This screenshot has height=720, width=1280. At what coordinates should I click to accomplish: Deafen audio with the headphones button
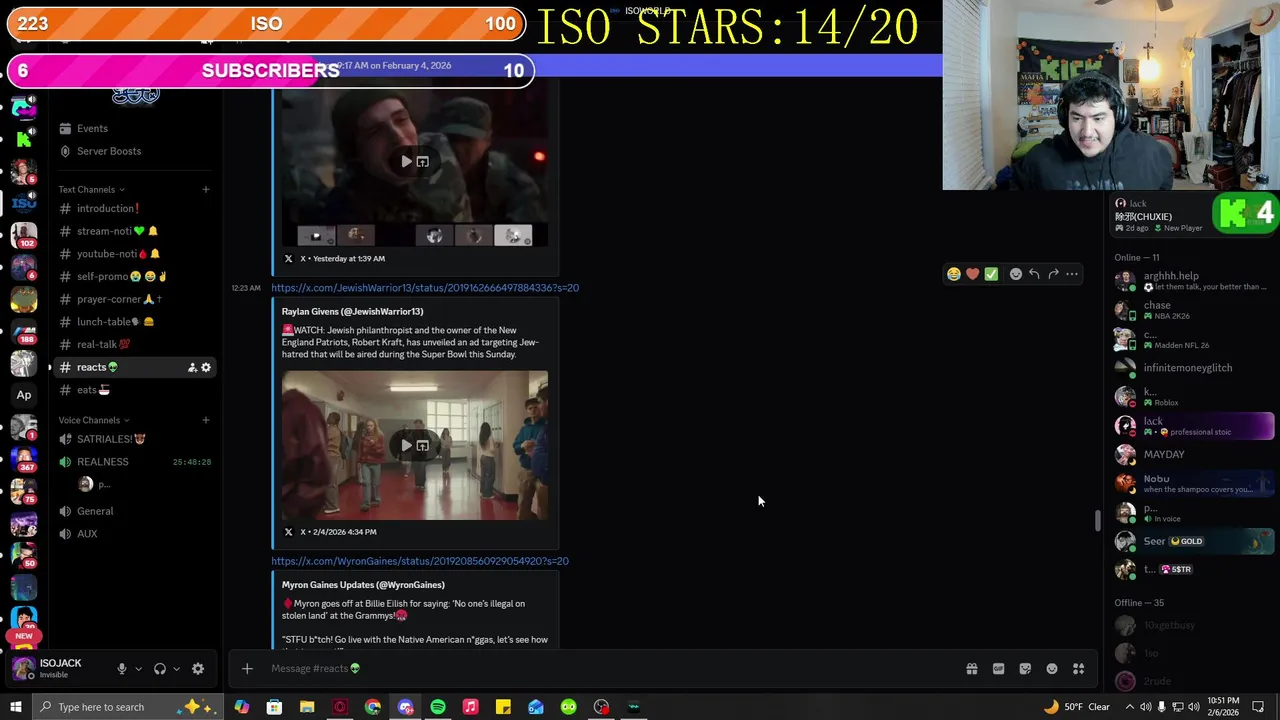click(159, 669)
